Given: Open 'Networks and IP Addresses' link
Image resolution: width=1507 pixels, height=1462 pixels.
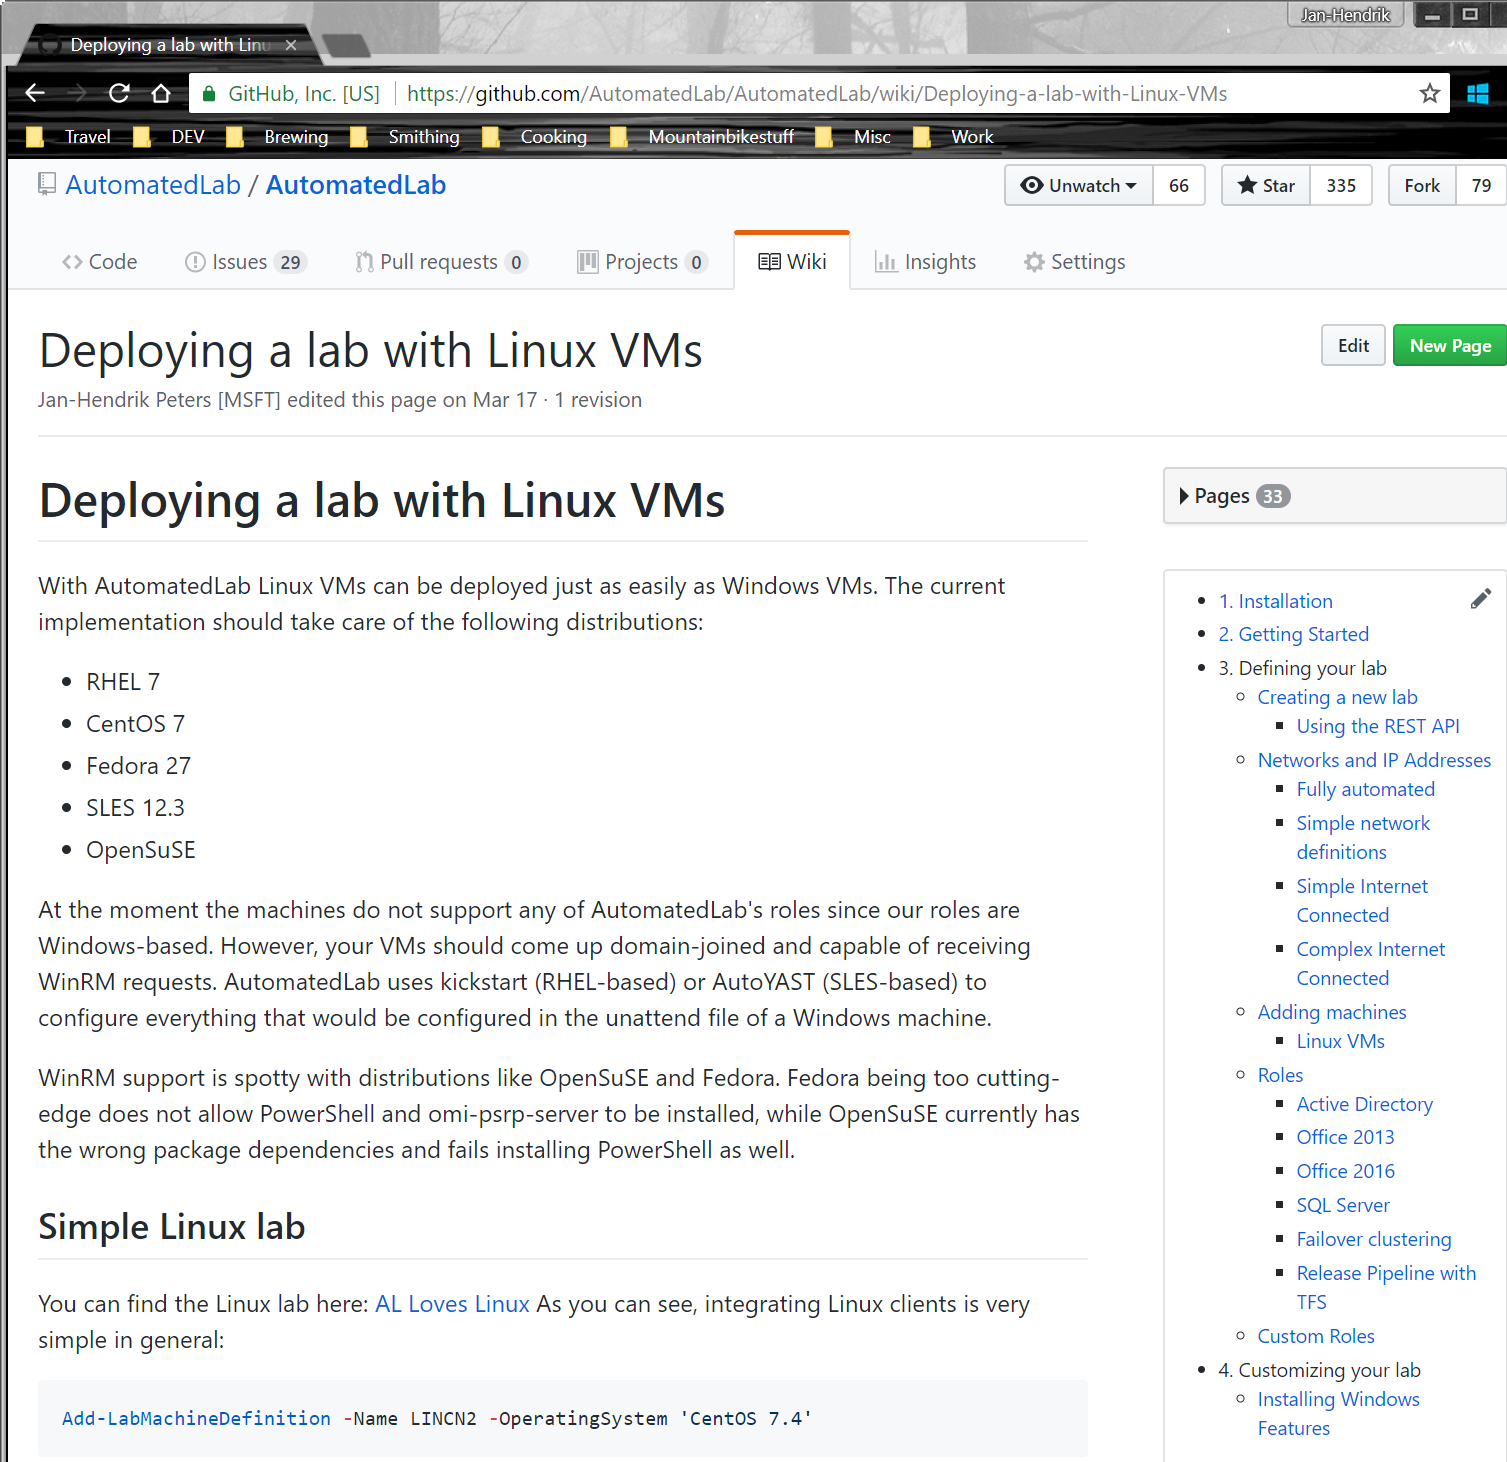Looking at the screenshot, I should click(1374, 760).
